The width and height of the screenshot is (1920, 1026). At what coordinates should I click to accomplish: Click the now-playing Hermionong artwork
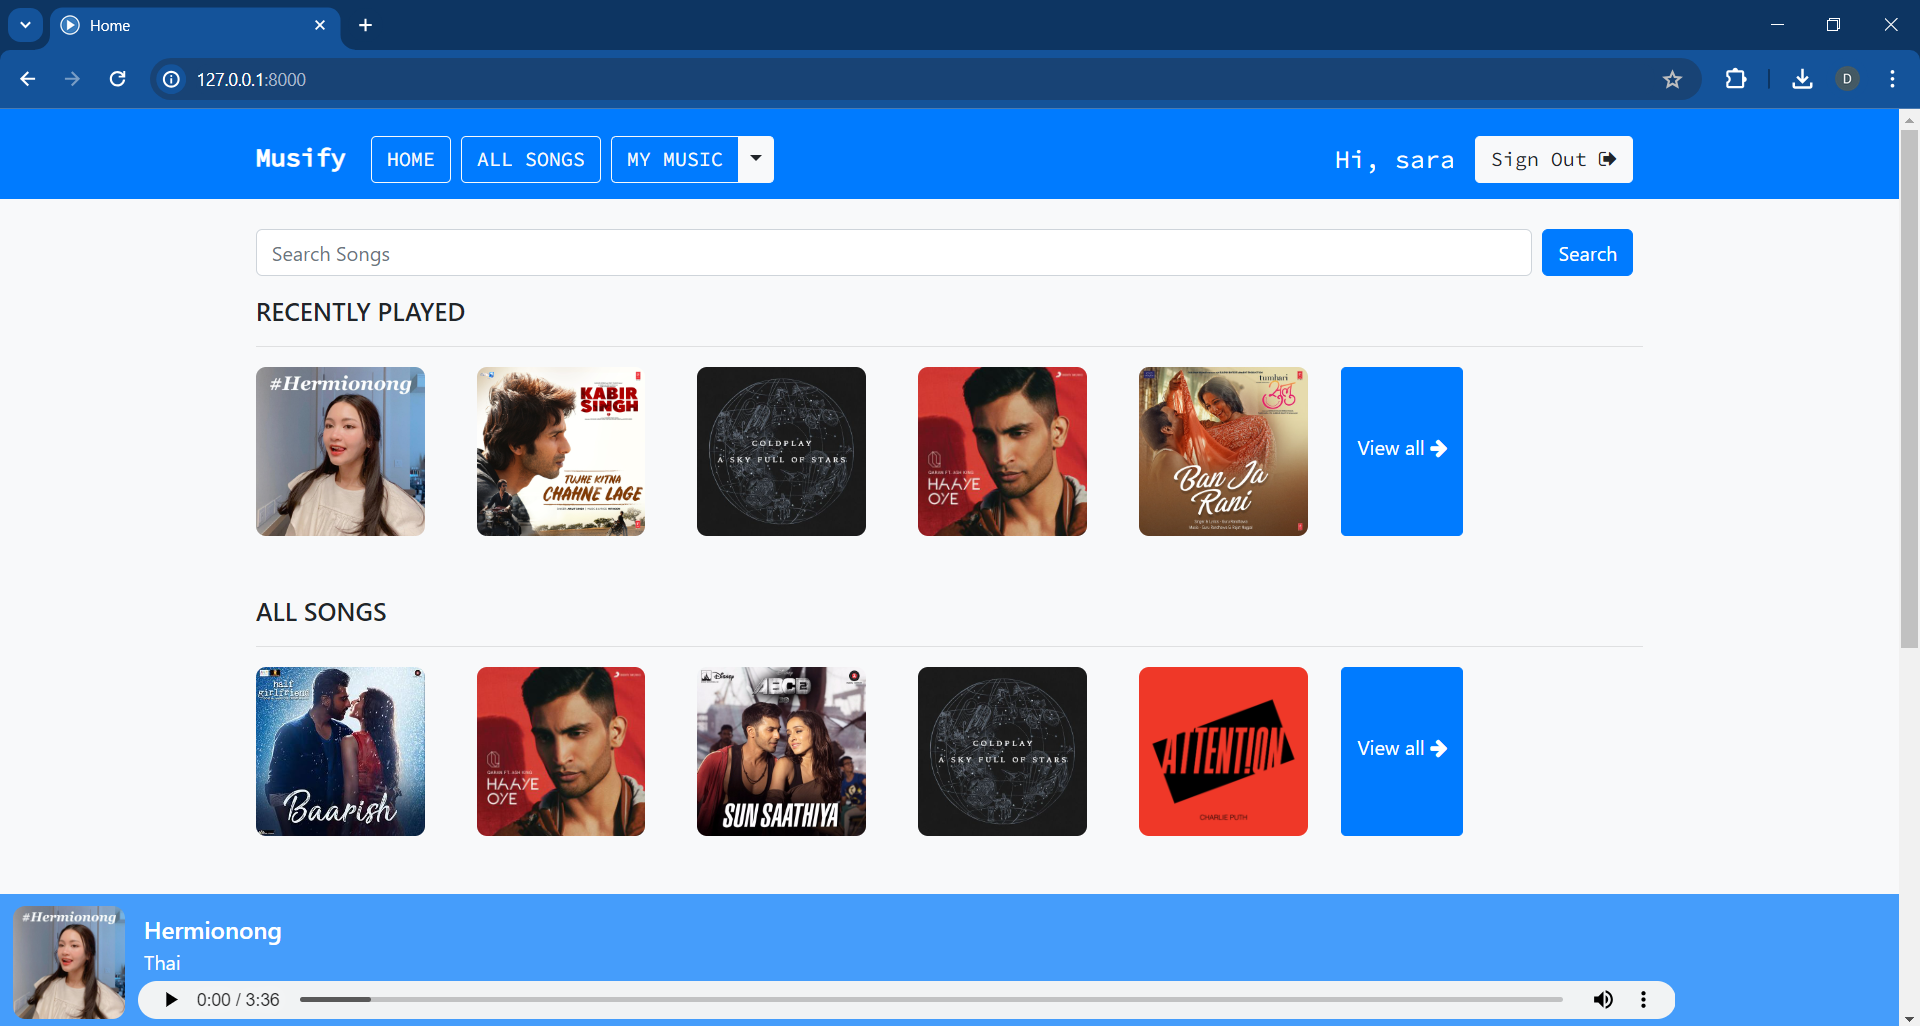coord(69,962)
